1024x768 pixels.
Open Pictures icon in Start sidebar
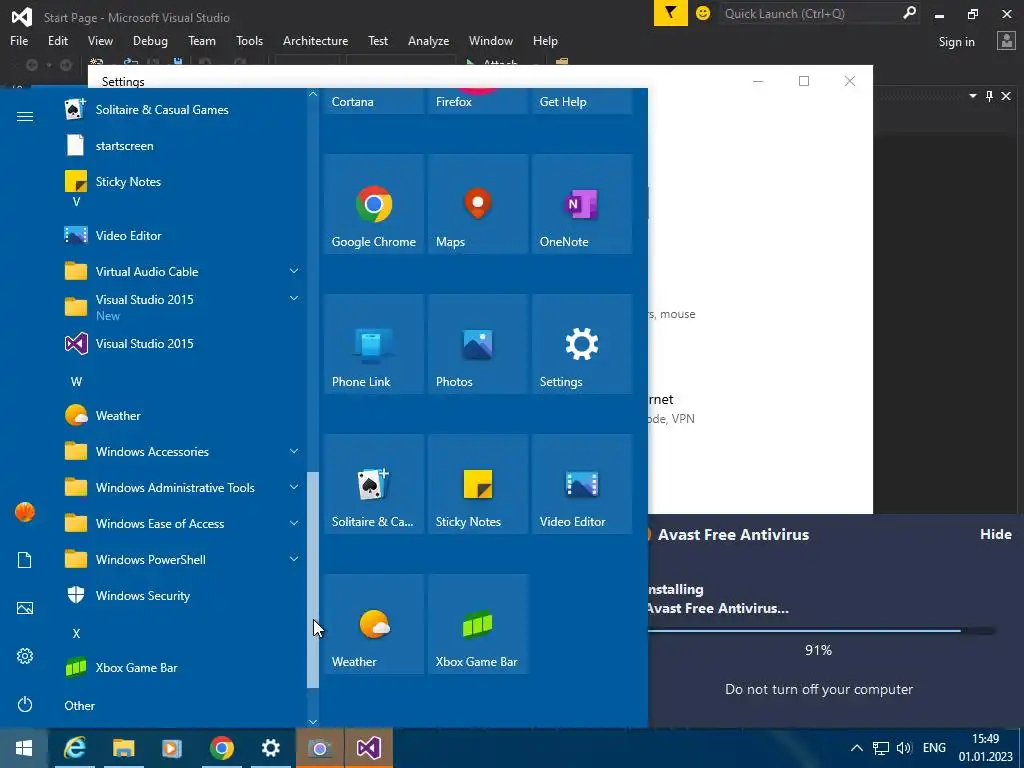tap(25, 608)
